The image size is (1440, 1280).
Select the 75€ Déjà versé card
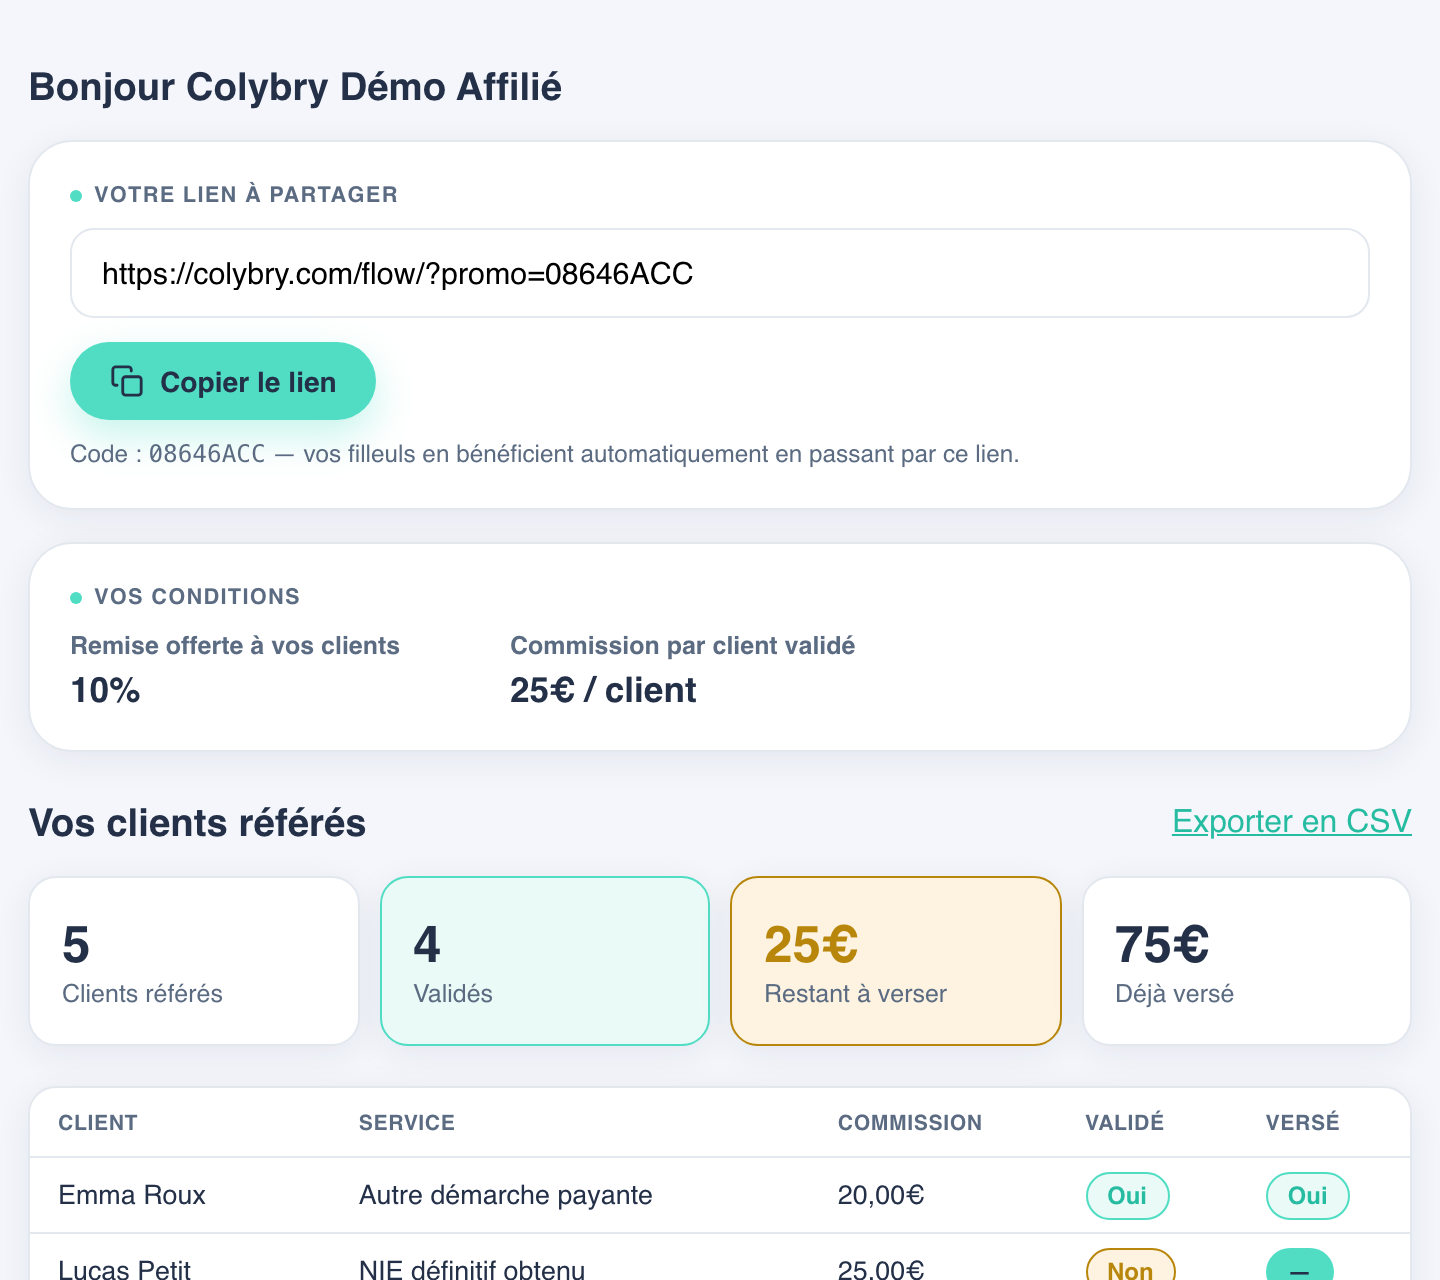tap(1247, 961)
